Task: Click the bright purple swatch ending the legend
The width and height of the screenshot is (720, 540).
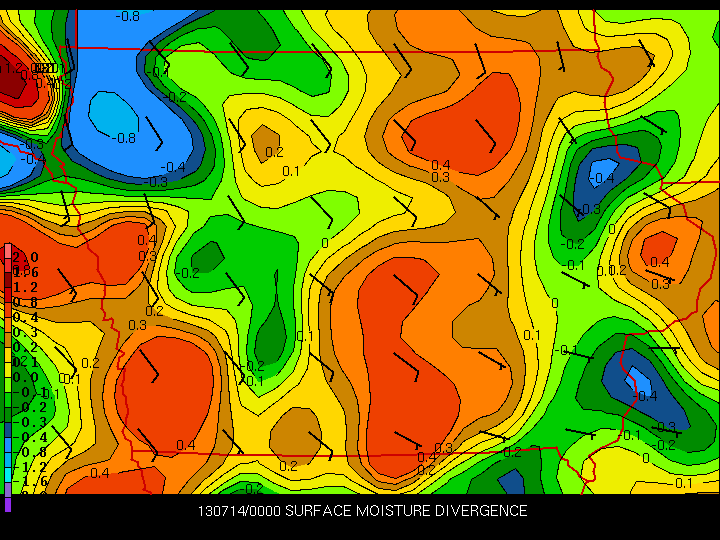Action: tap(8, 505)
